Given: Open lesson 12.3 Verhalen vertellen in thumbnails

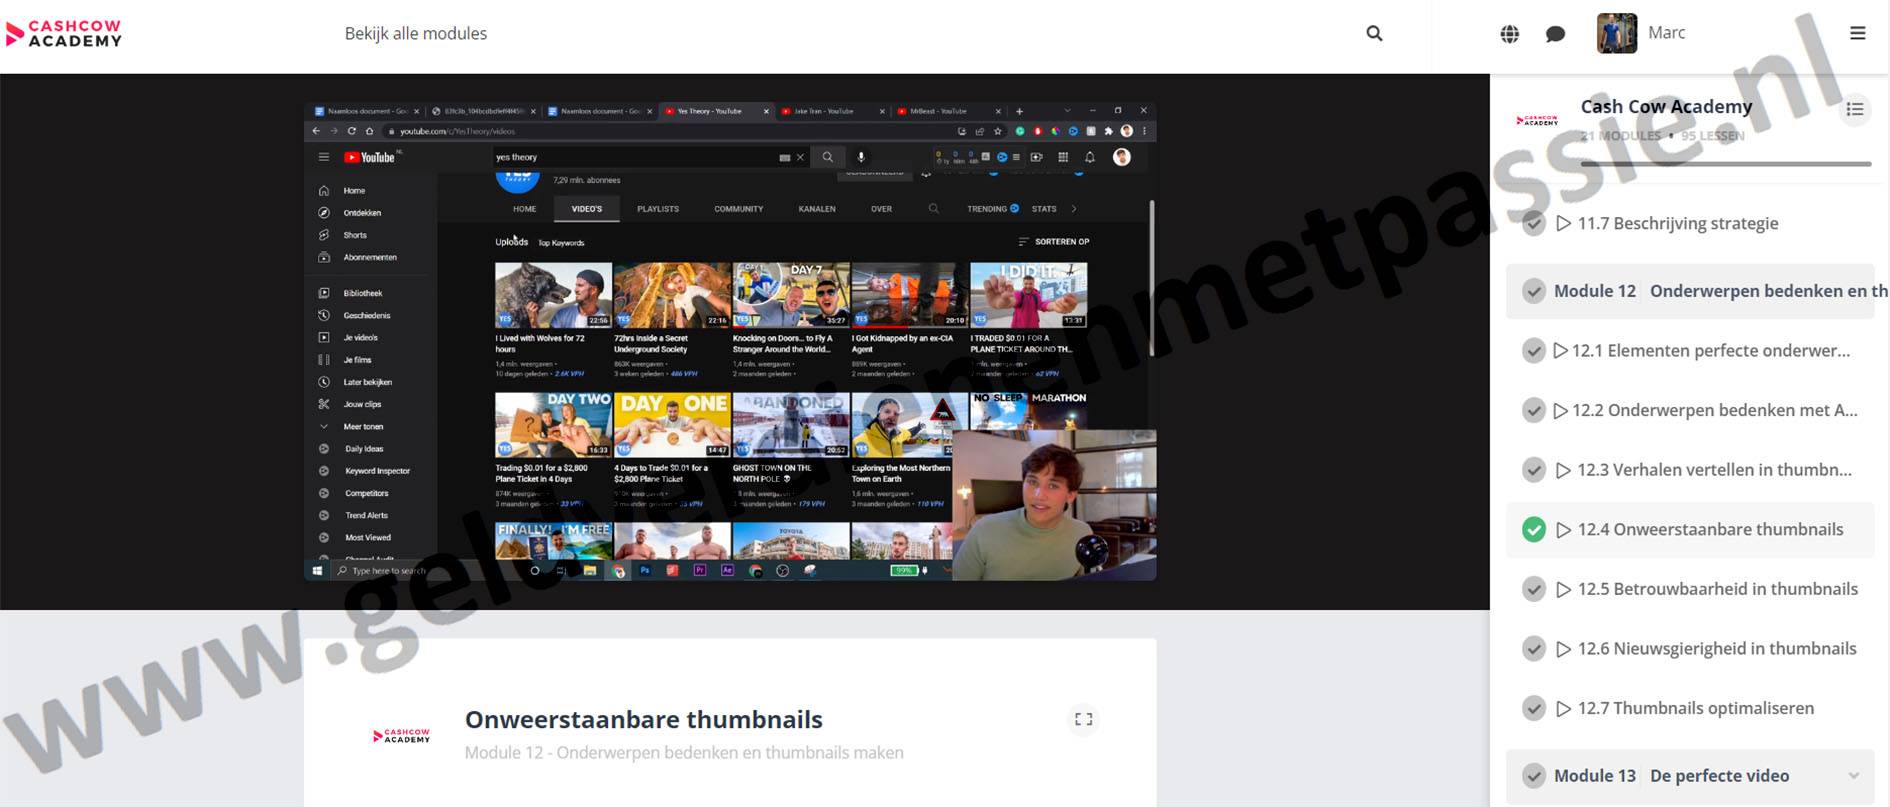Looking at the screenshot, I should [x=1713, y=470].
